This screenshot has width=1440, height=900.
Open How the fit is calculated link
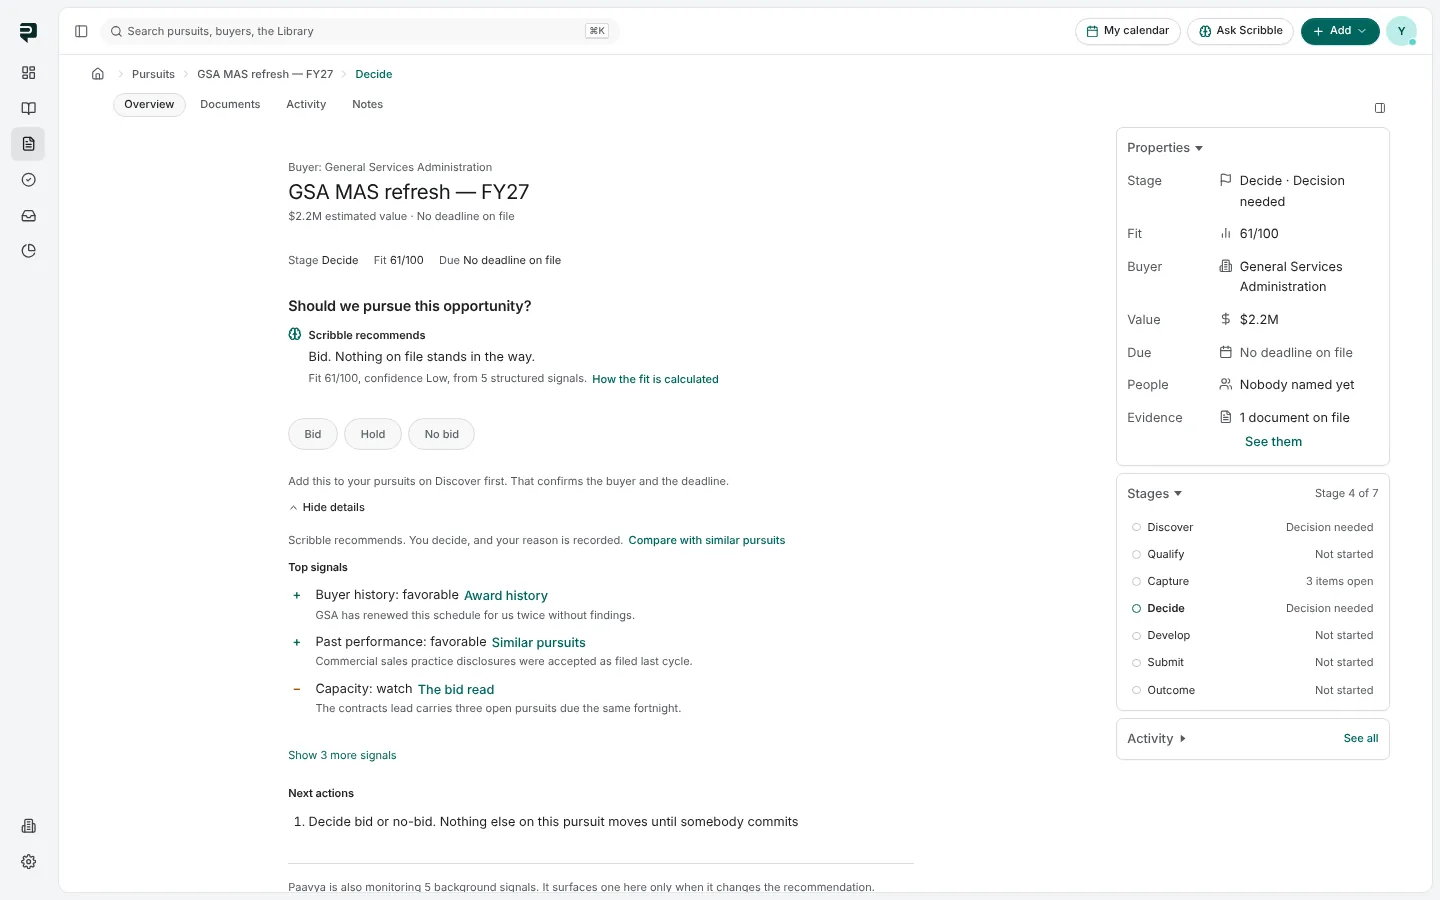655,380
